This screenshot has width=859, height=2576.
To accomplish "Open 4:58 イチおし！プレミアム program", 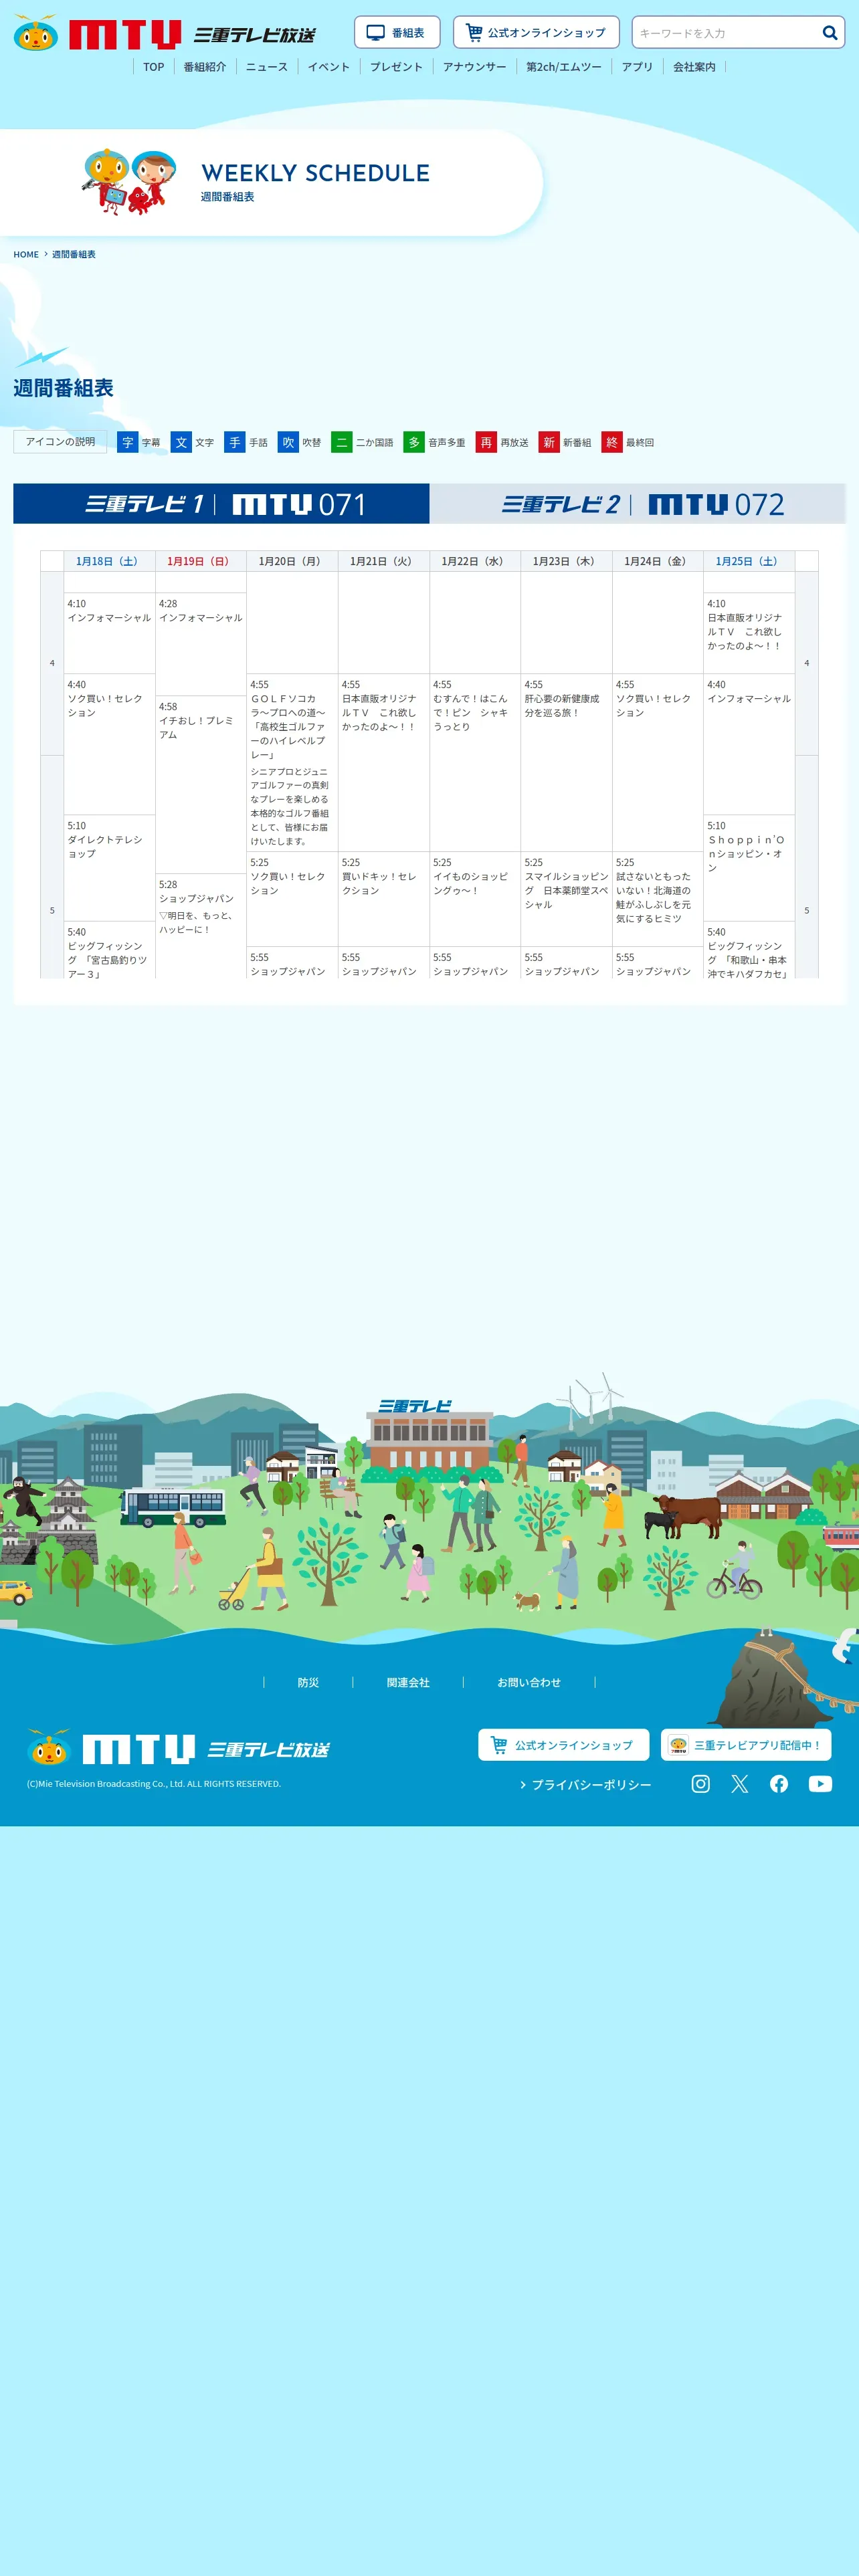I will (x=200, y=784).
